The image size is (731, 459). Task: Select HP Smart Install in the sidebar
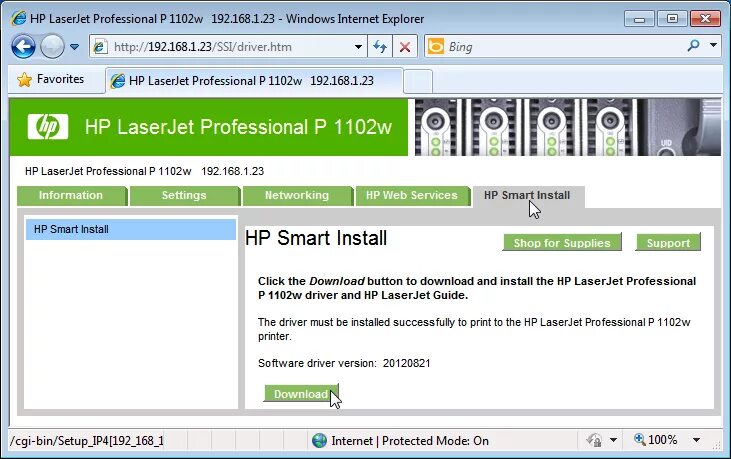131,229
